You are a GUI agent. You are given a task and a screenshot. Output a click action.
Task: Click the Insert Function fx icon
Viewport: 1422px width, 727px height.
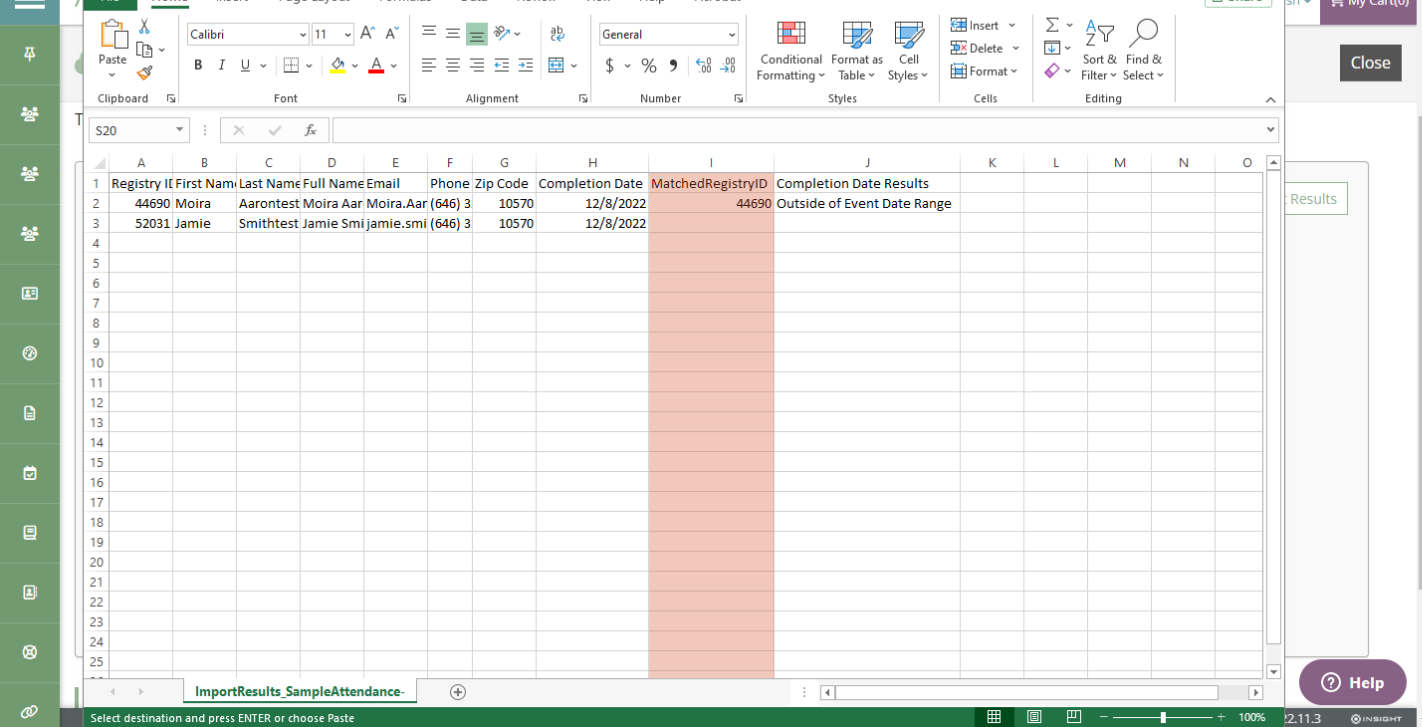click(x=310, y=130)
